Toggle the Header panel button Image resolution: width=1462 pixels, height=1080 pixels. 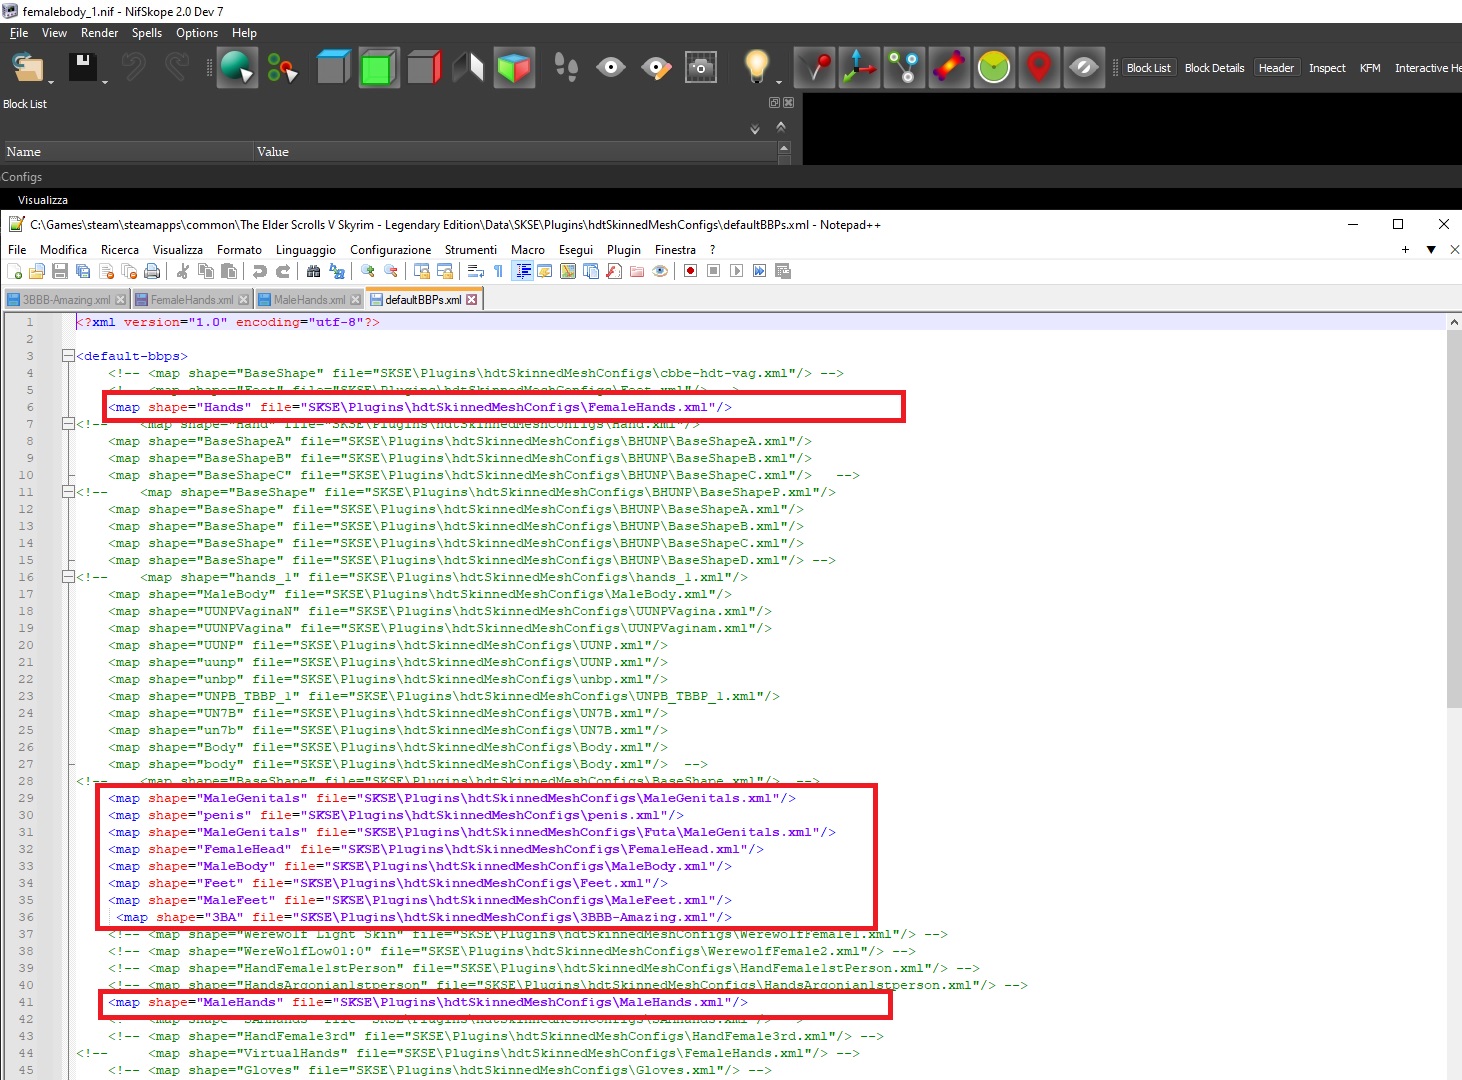[x=1276, y=68]
